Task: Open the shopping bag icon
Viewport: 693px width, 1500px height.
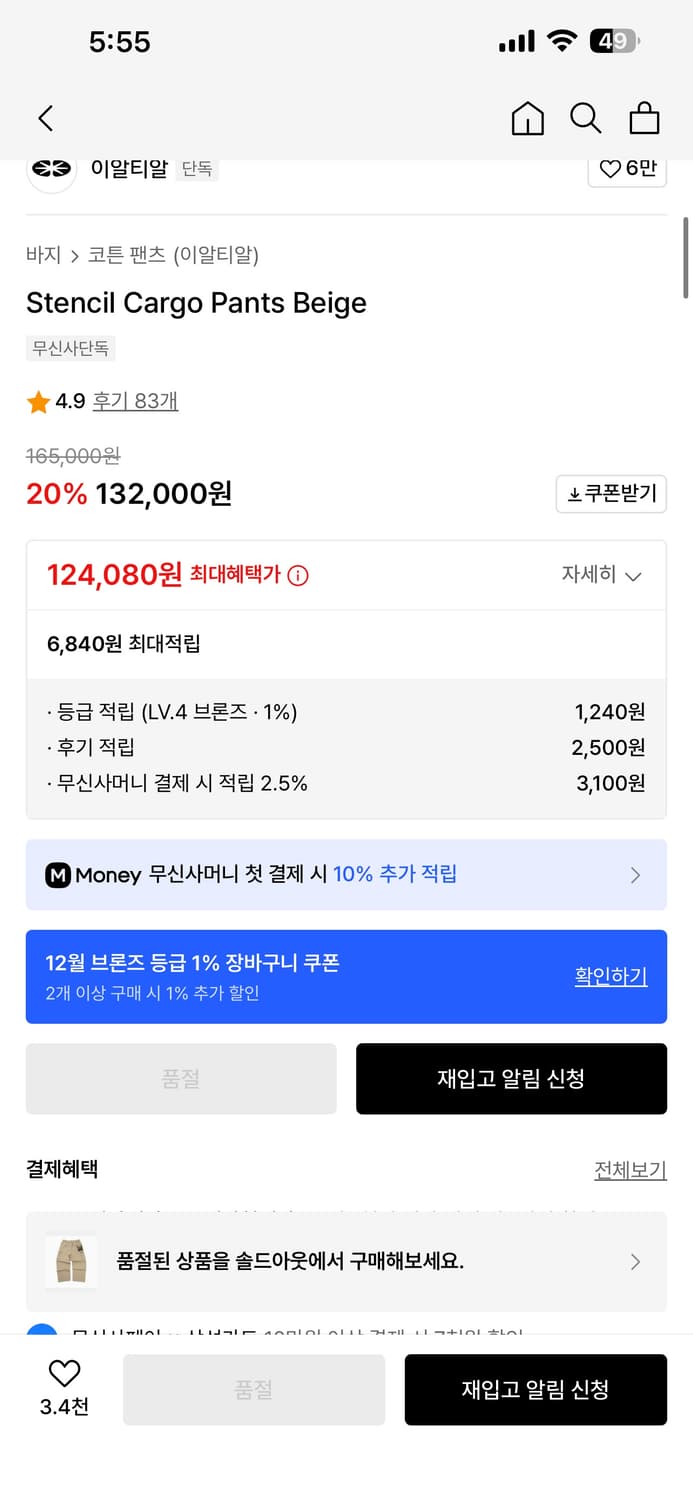Action: pyautogui.click(x=644, y=117)
